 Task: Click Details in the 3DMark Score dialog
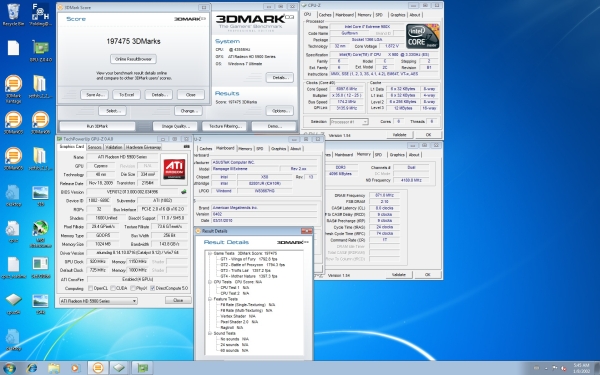[158, 95]
